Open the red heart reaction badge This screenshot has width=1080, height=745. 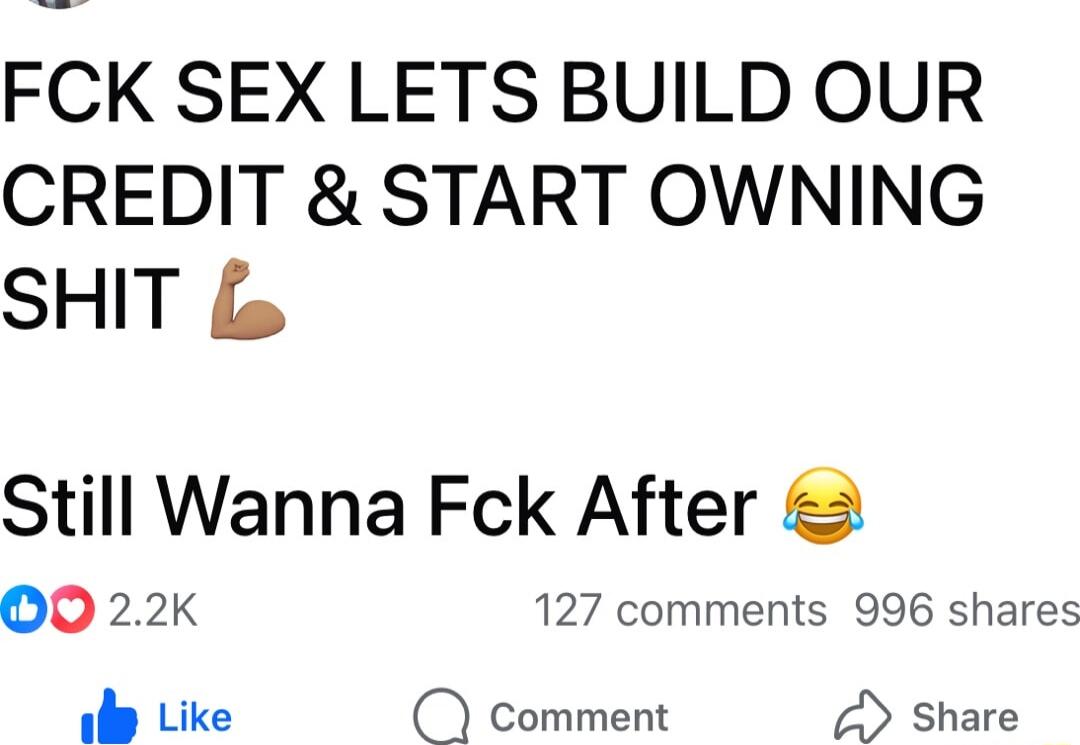[x=72, y=609]
